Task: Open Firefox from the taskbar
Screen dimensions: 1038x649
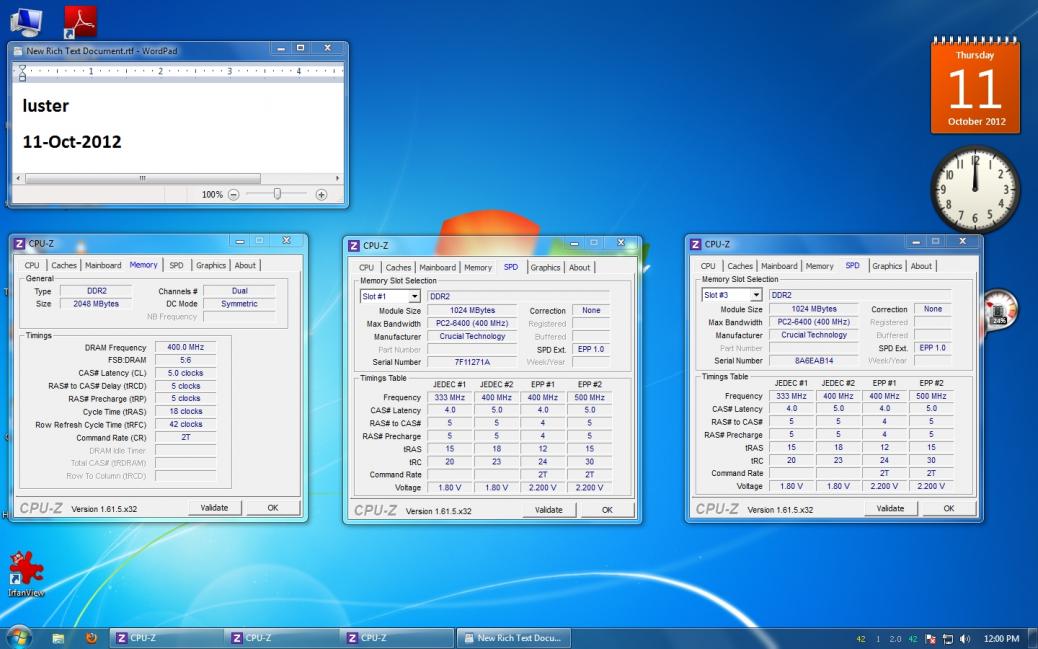Action: pyautogui.click(x=91, y=638)
